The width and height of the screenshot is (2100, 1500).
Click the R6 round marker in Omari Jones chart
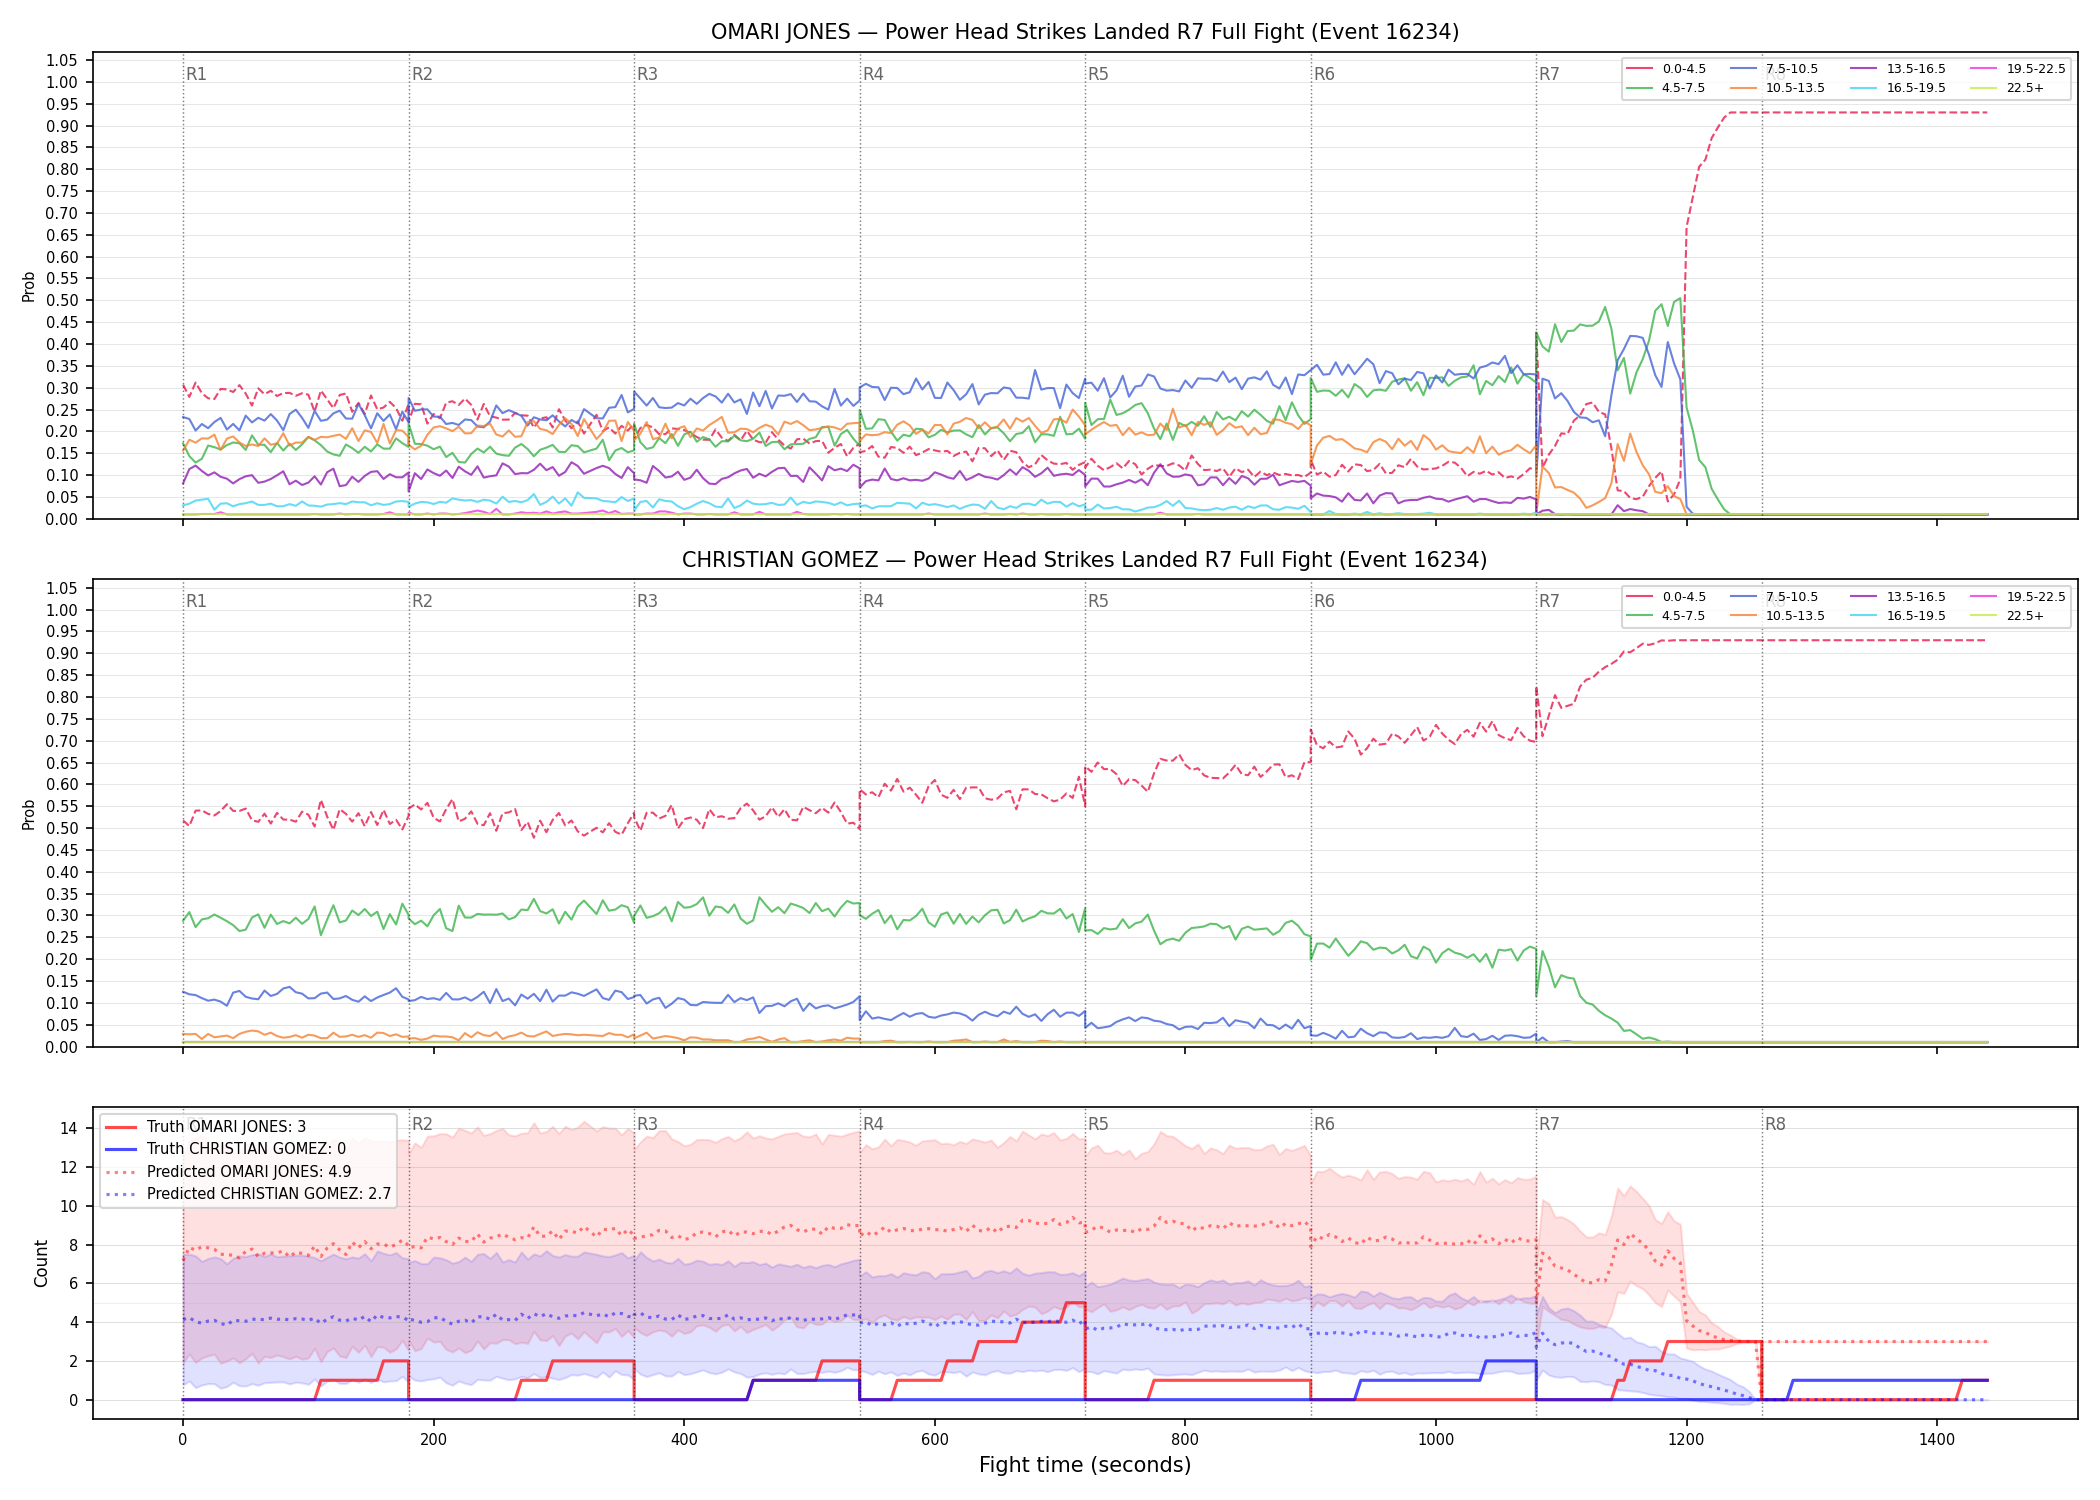coord(1324,74)
